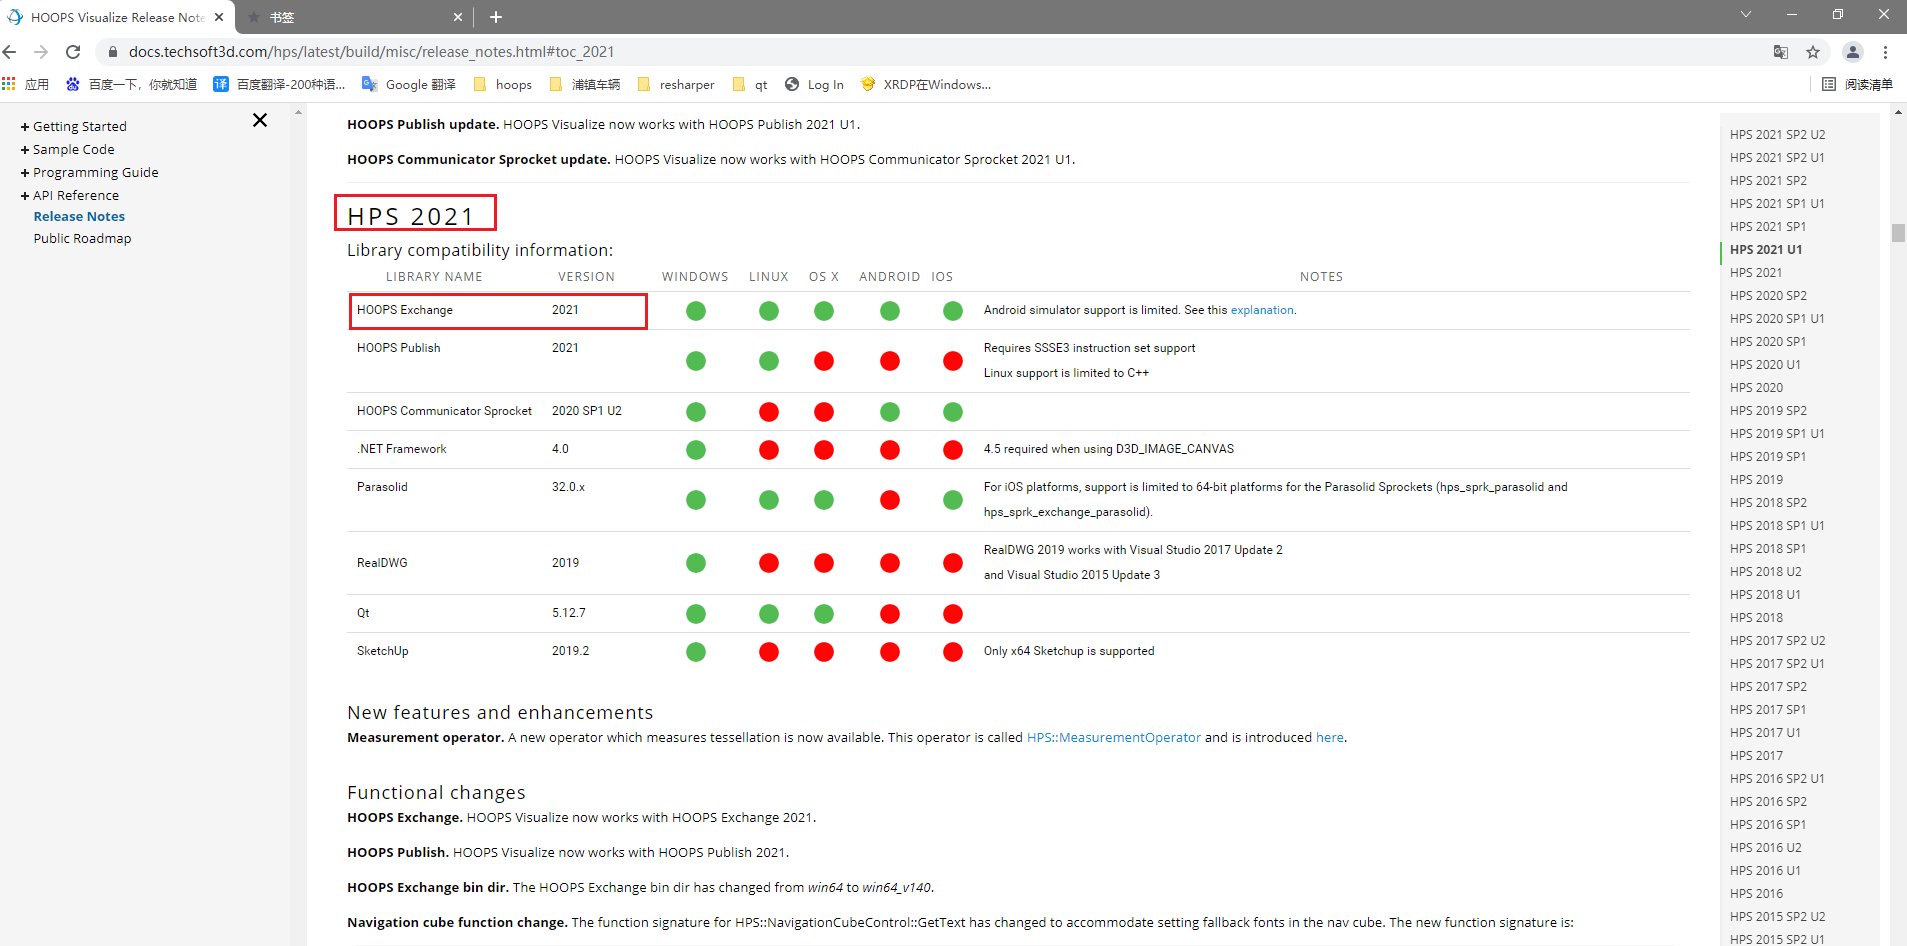Close the left navigation sidebar
Viewport: 1907px width, 946px height.
coord(260,120)
